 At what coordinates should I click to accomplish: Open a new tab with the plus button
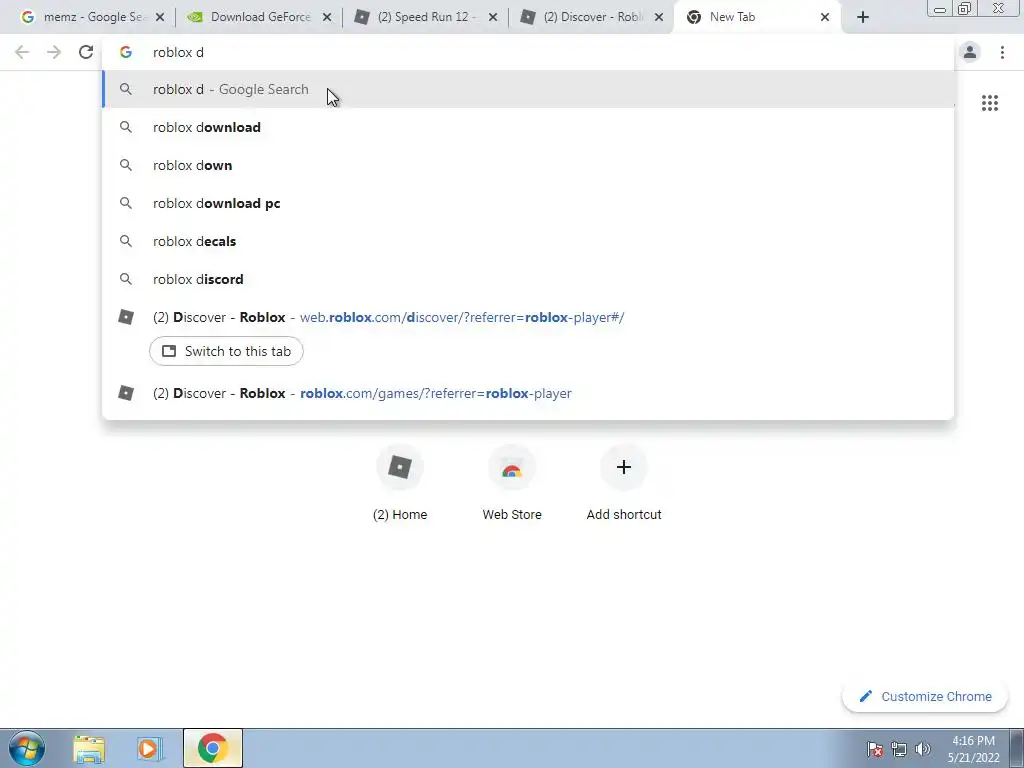tap(863, 18)
